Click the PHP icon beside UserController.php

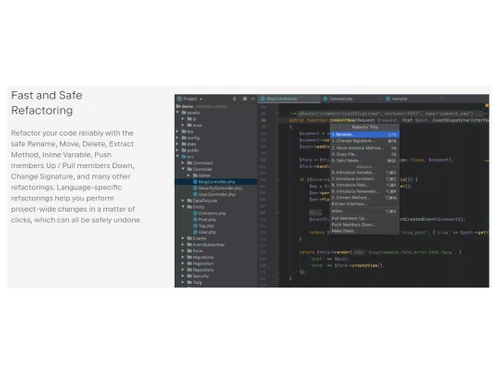[195, 194]
